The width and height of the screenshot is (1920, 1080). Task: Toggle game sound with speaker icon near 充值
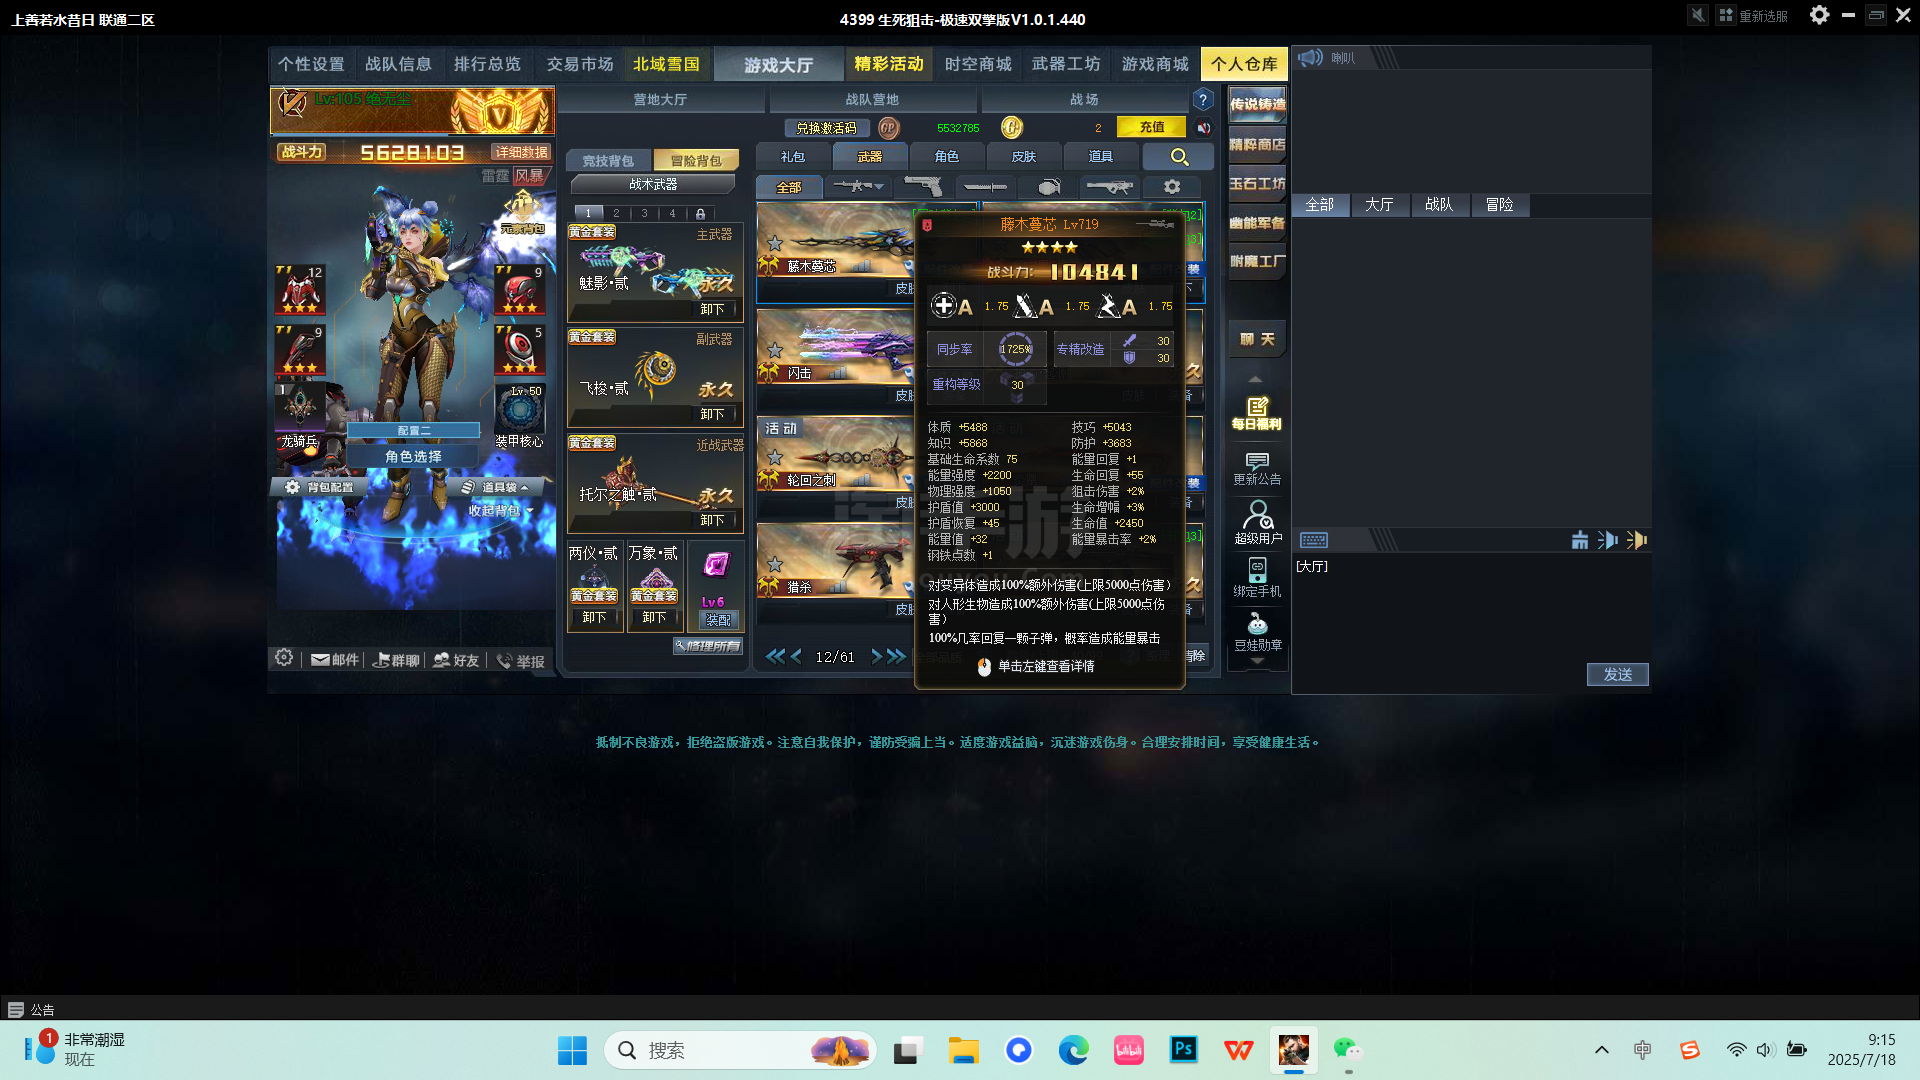[x=1204, y=128]
